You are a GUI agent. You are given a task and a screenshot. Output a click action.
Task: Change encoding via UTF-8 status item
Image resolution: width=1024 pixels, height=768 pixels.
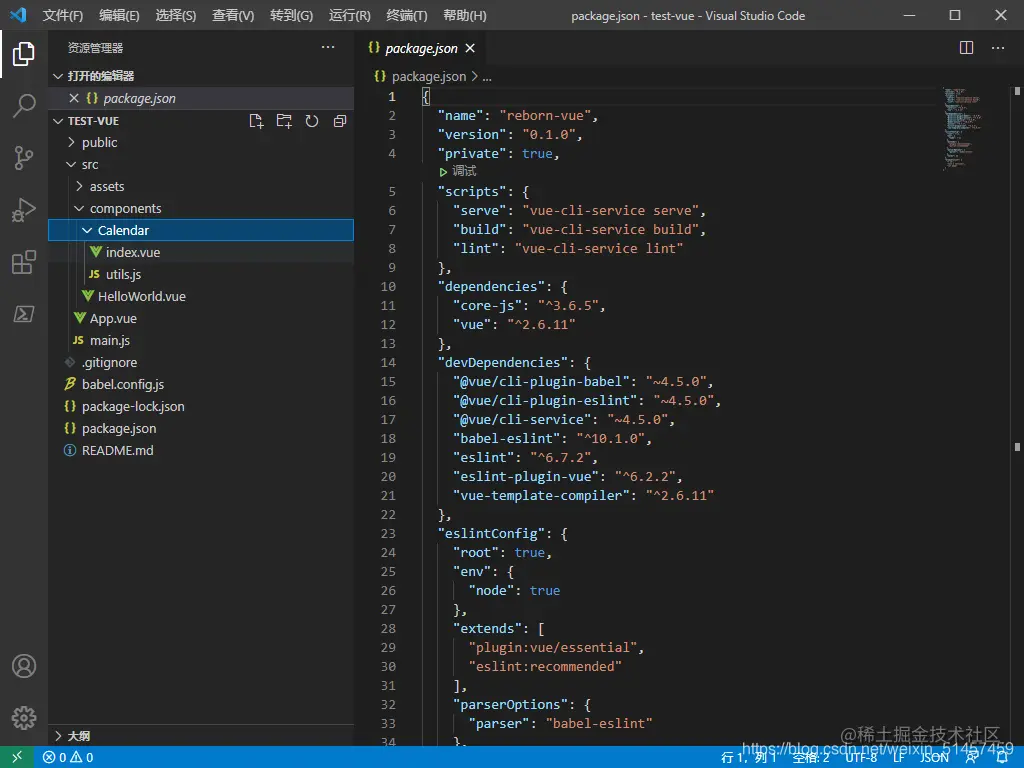(x=862, y=758)
